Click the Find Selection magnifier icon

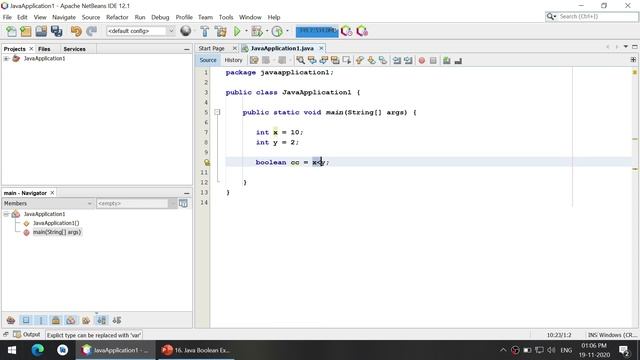click(x=300, y=60)
